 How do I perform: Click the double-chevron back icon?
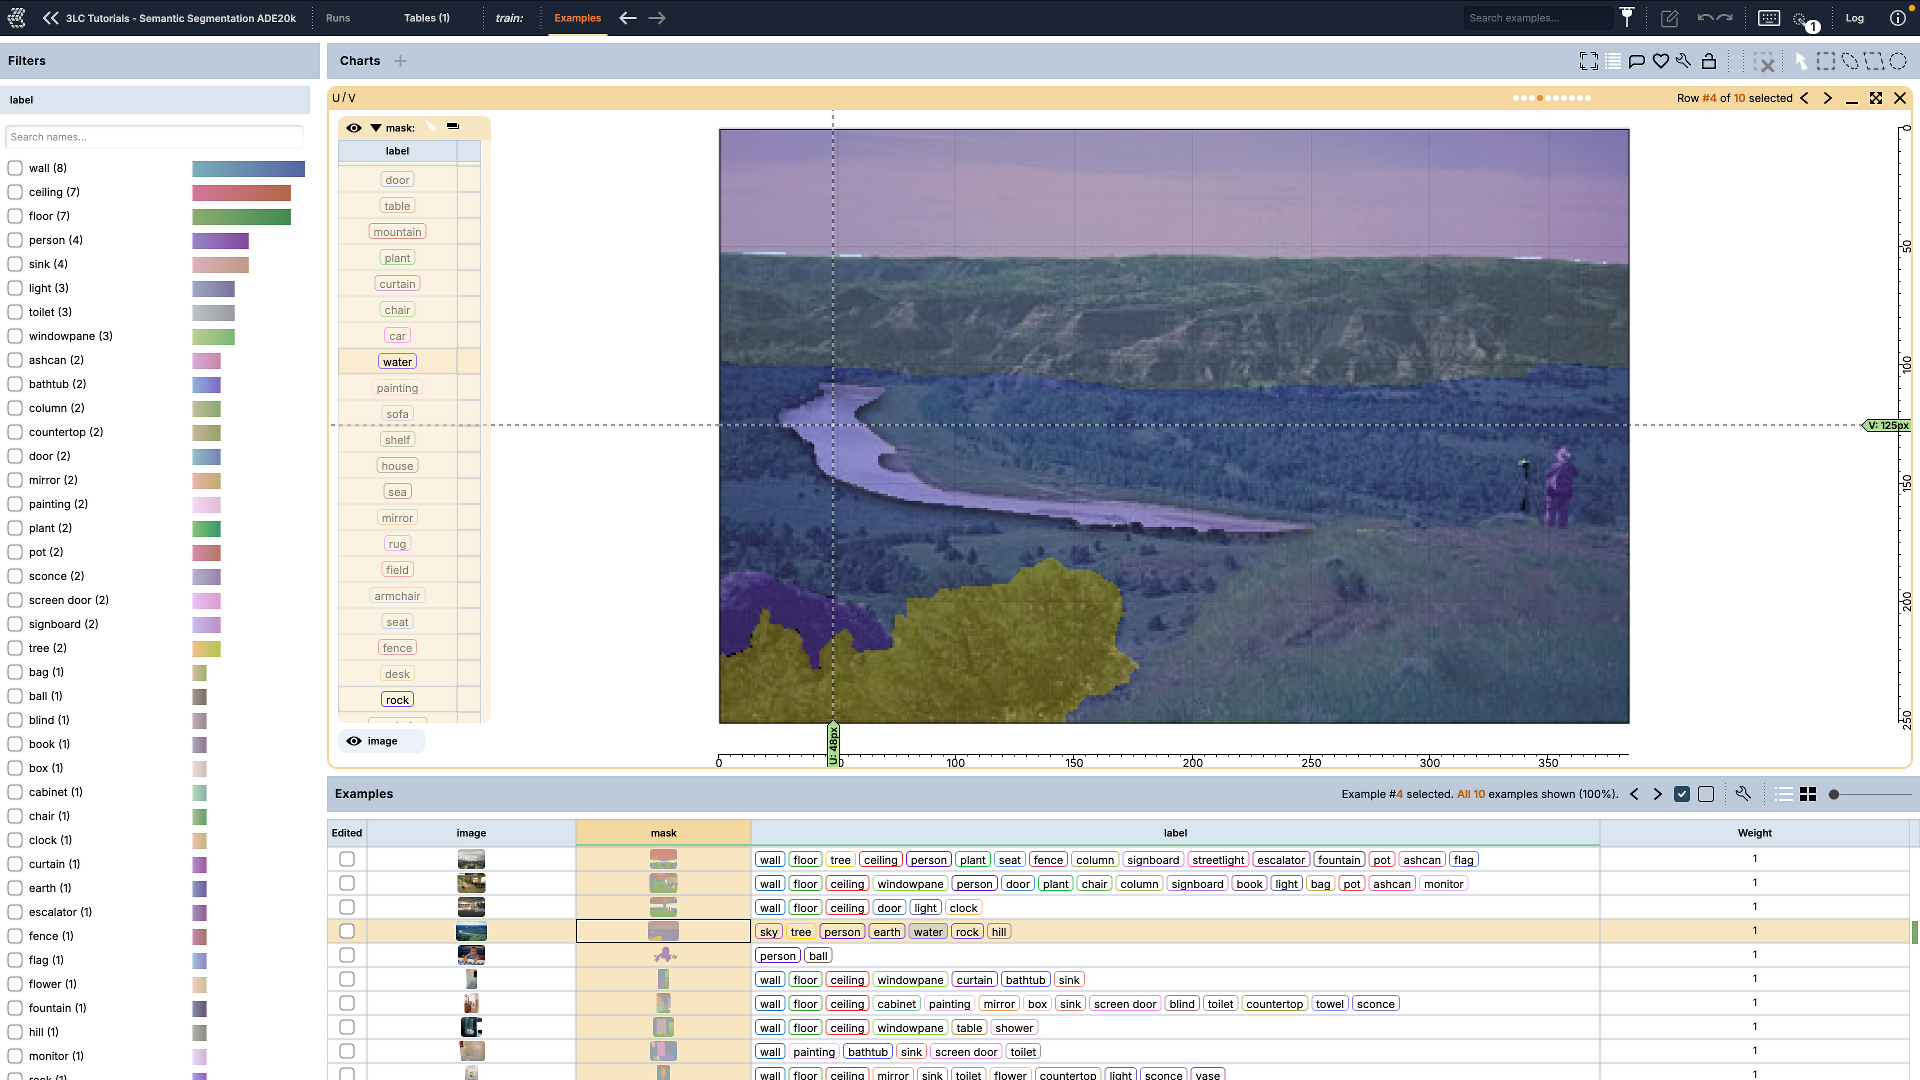[x=50, y=18]
